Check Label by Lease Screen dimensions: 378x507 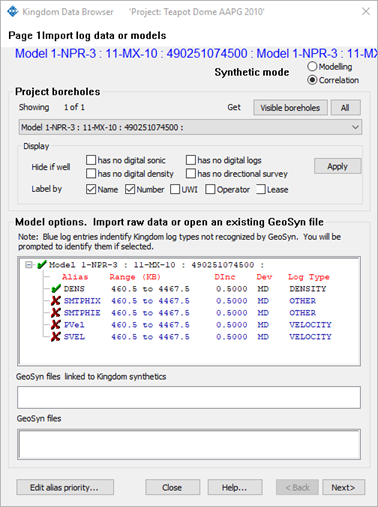coord(261,189)
